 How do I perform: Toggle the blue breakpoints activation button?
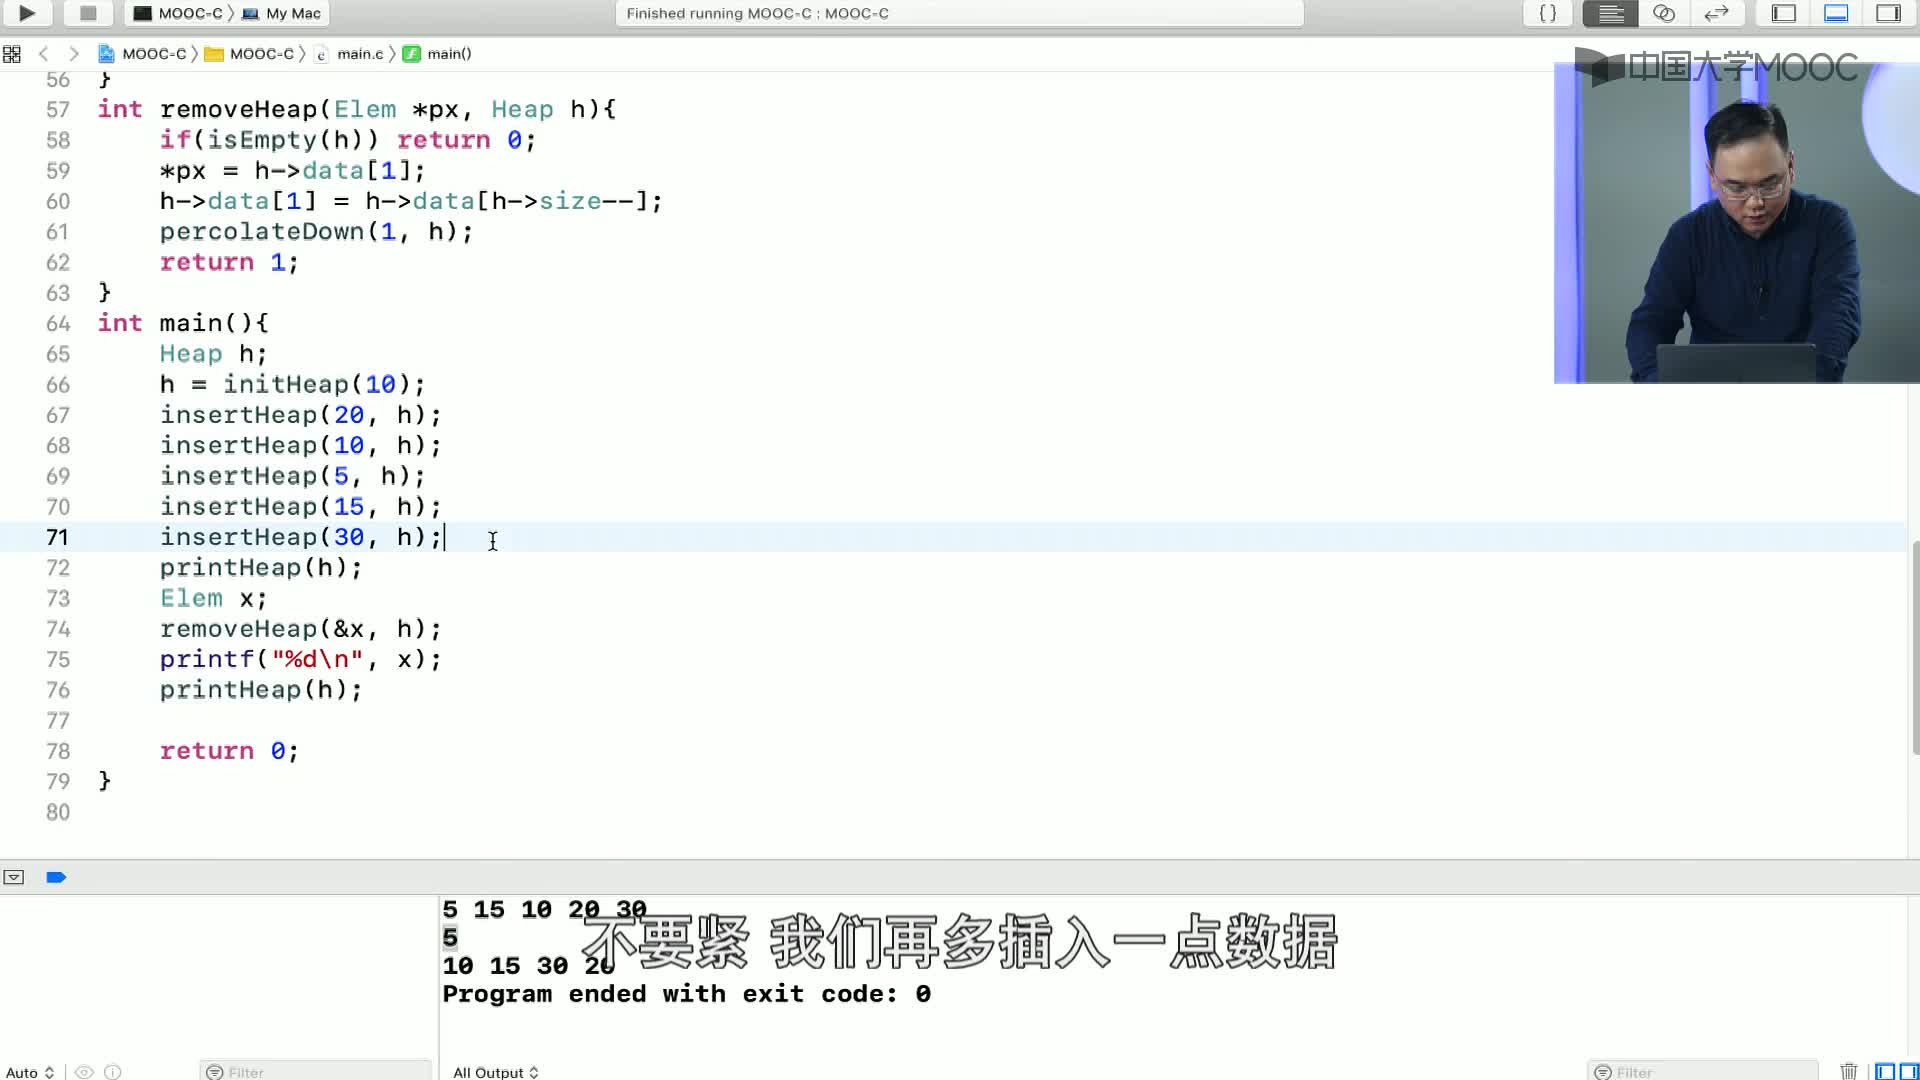point(56,877)
